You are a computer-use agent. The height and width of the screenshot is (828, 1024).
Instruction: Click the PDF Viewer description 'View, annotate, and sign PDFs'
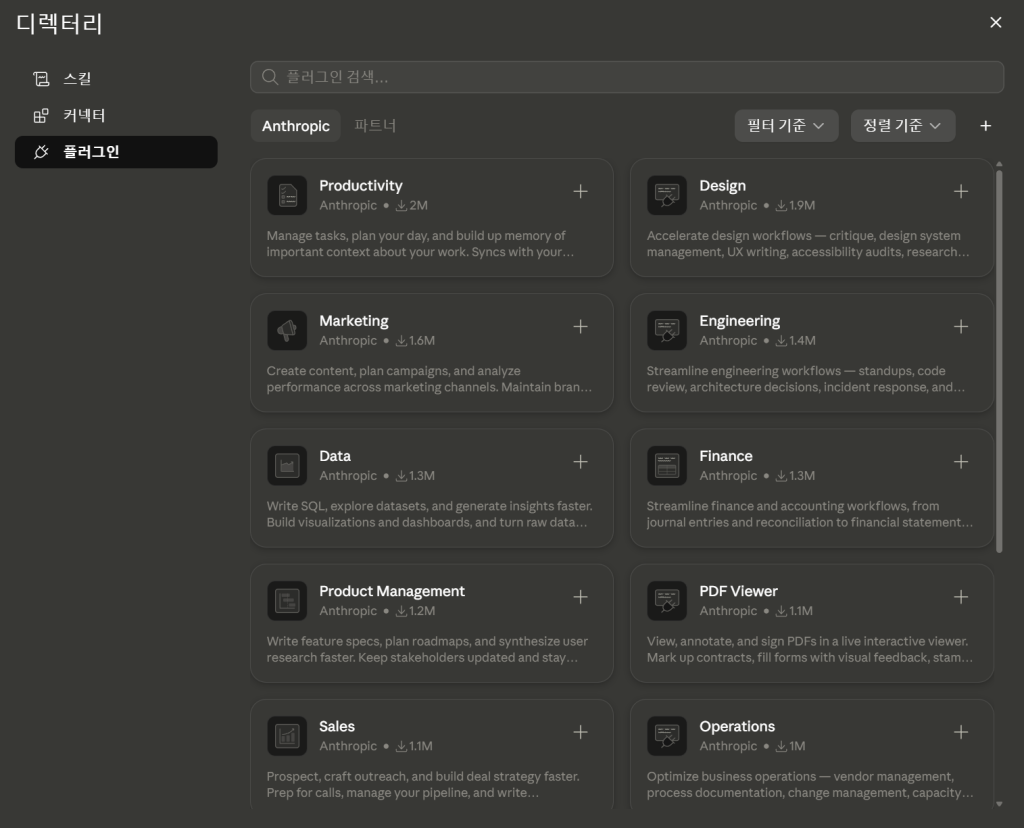(810, 649)
